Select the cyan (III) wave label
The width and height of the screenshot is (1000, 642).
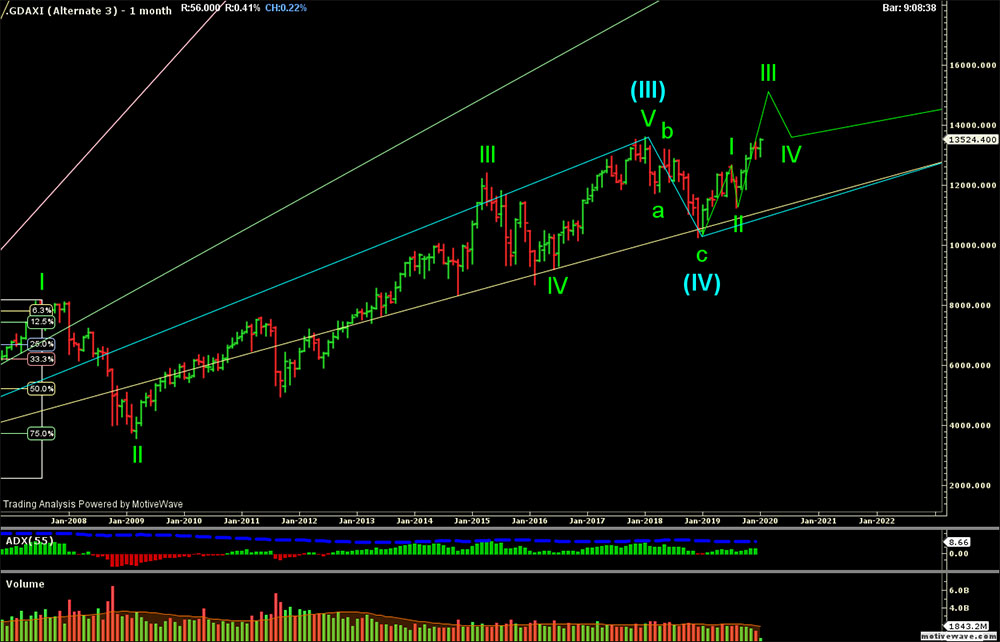pos(648,91)
